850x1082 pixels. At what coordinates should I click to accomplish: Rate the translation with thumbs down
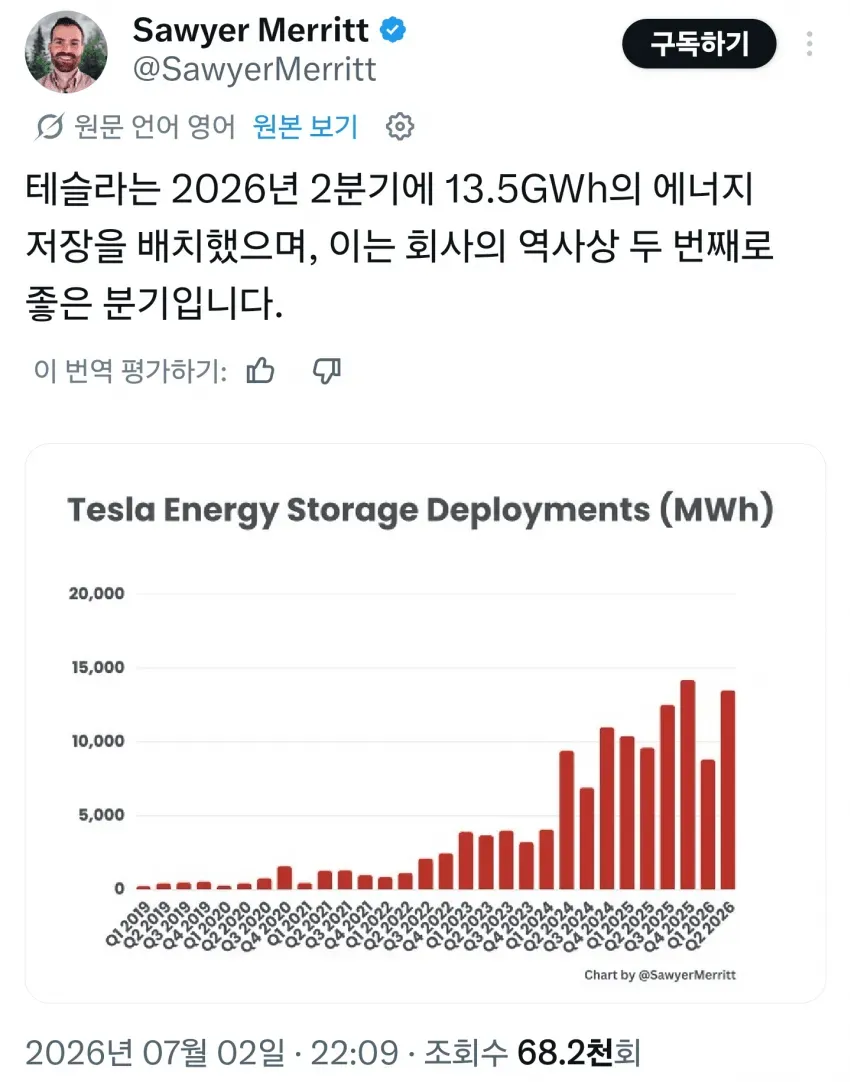point(326,371)
